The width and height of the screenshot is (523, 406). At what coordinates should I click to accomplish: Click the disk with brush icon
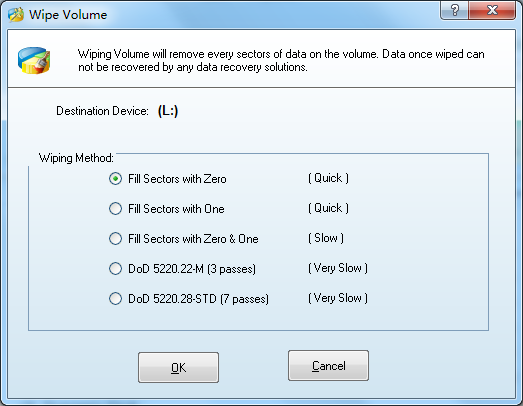click(34, 60)
